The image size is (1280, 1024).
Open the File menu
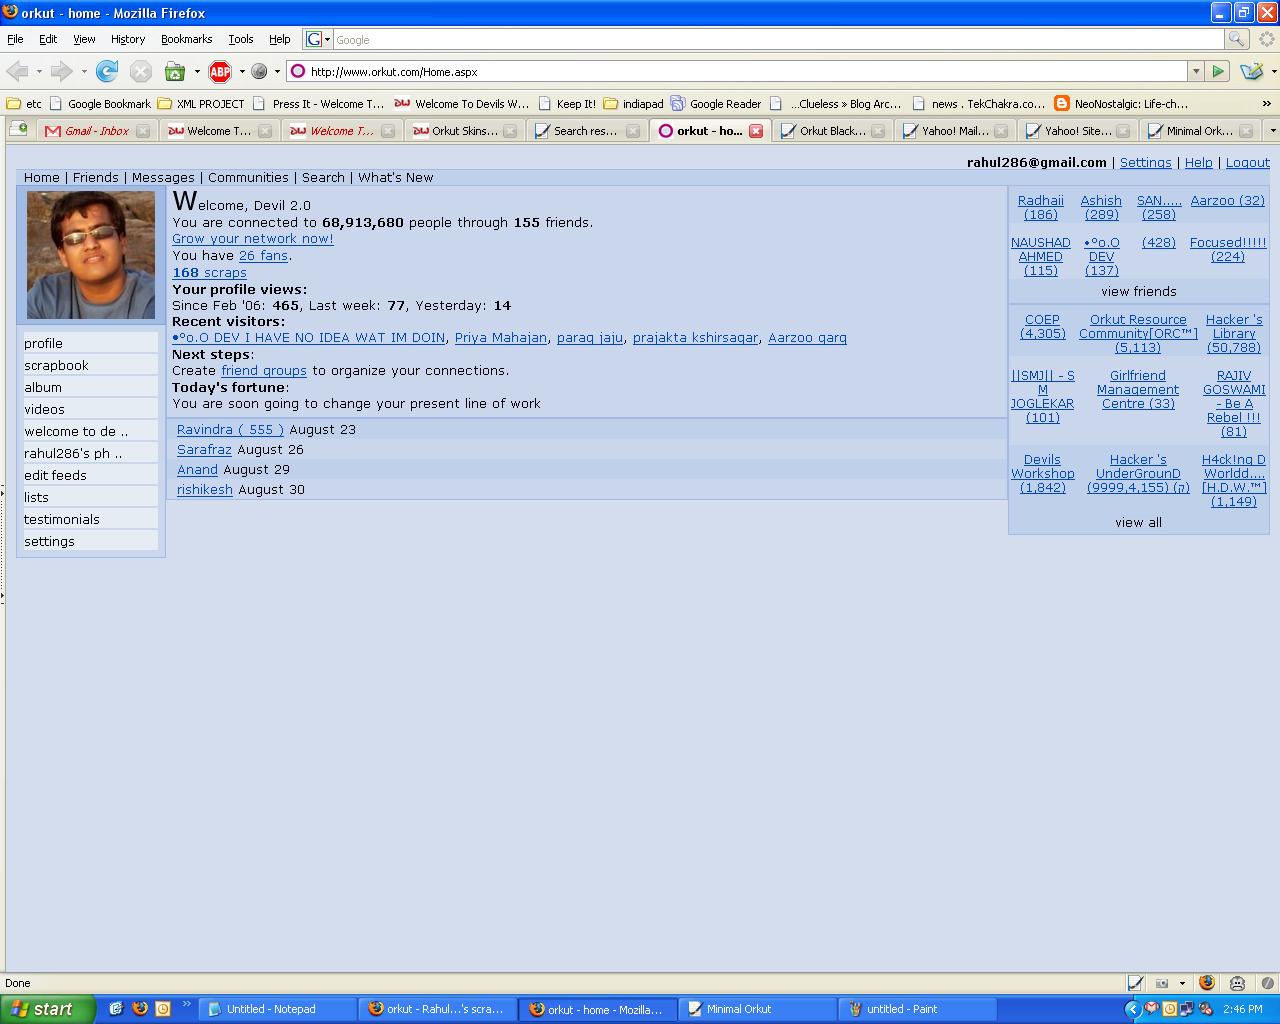tap(15, 39)
